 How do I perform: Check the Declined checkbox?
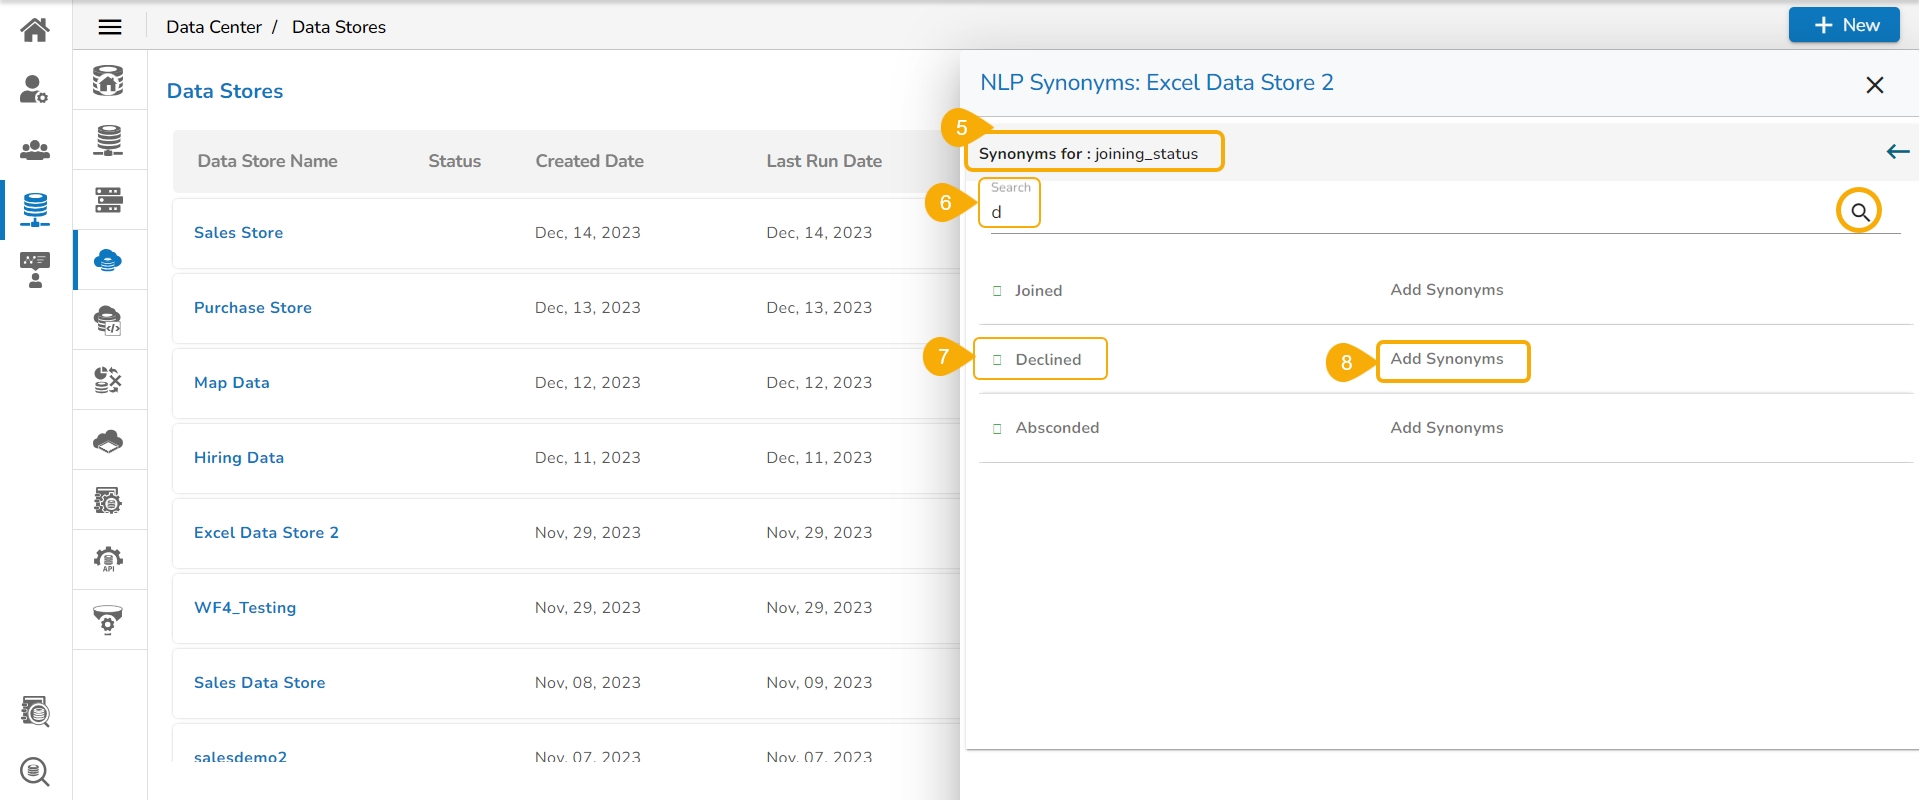tap(997, 360)
